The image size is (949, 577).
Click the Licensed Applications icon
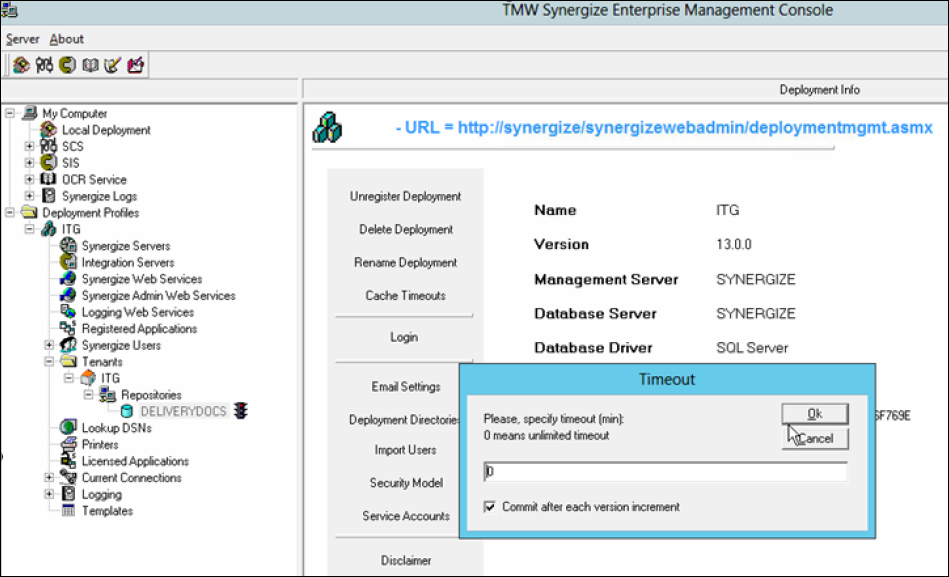tap(68, 461)
